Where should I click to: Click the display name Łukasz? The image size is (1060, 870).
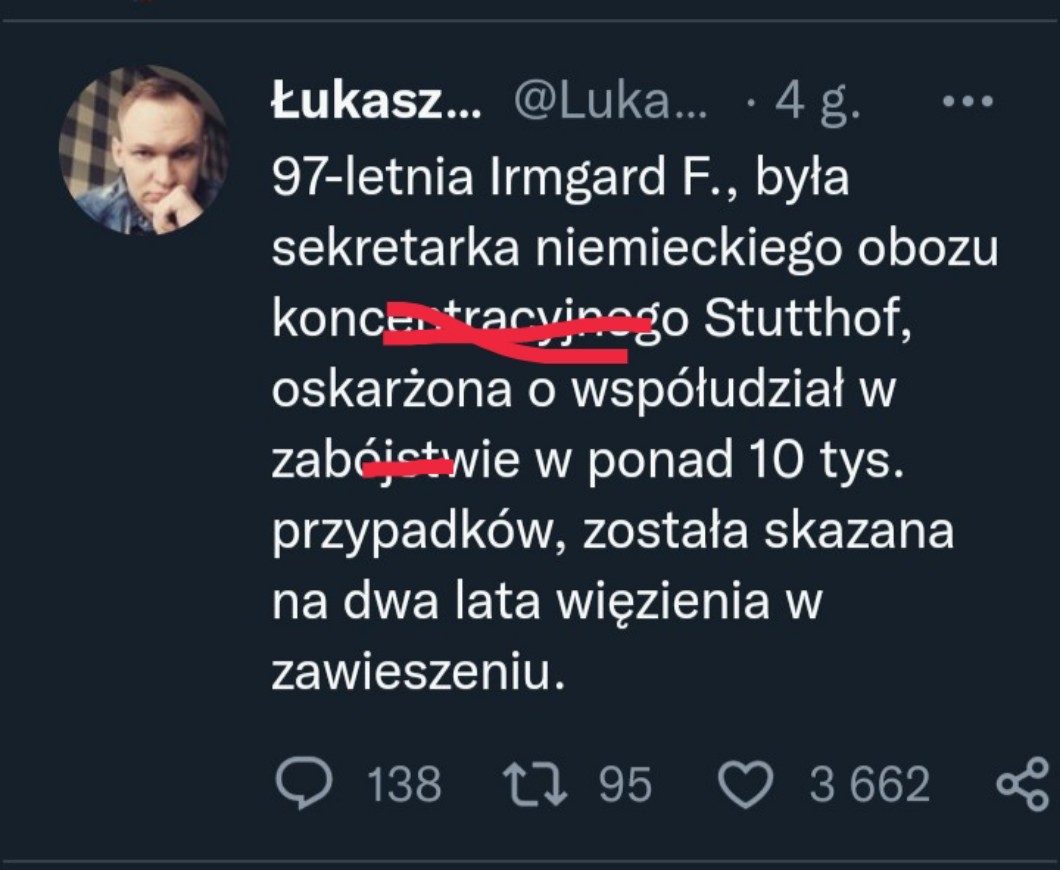click(x=375, y=103)
